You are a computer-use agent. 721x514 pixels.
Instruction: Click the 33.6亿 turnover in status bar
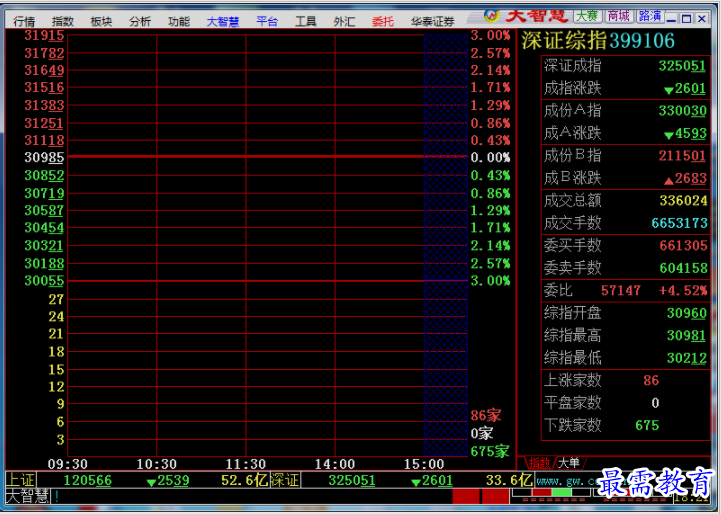pyautogui.click(x=509, y=480)
